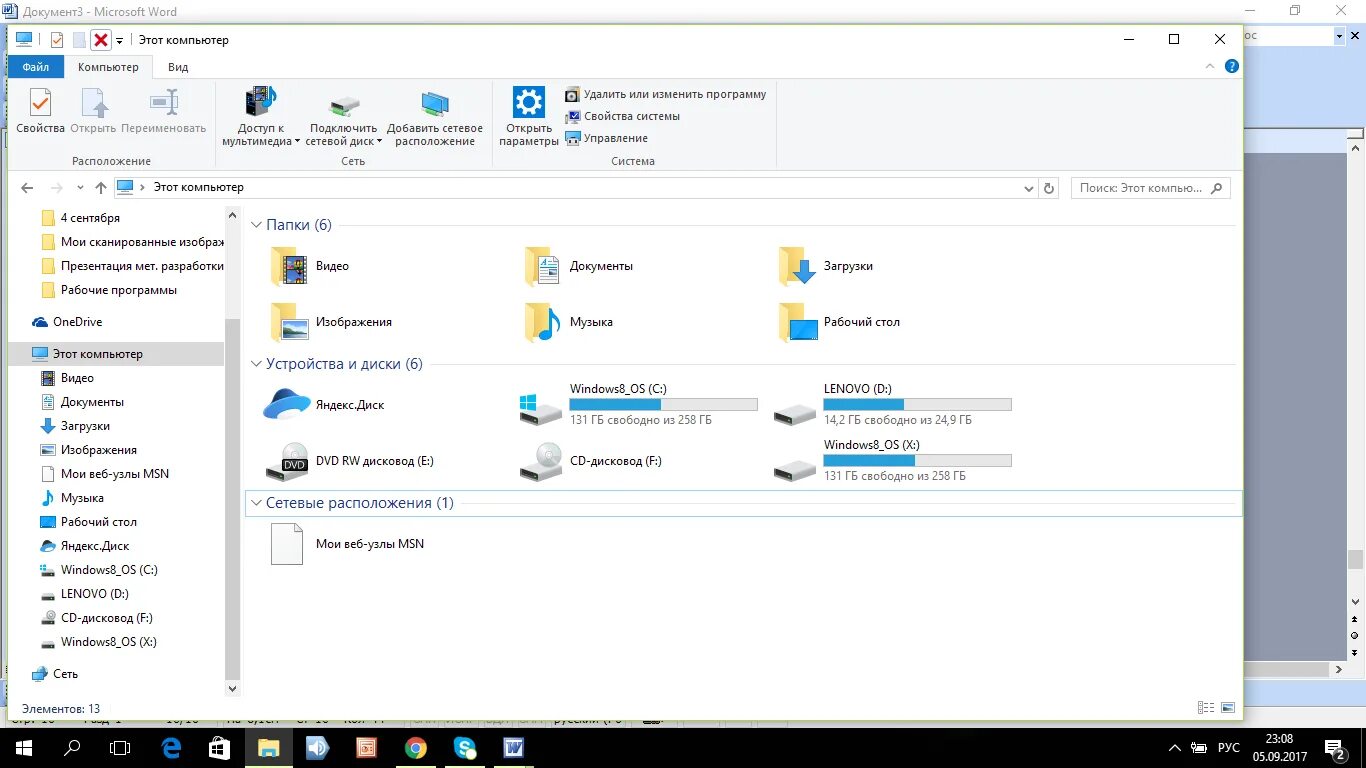Collapse the Устройства и диски (6) group
1366x768 pixels.
click(x=257, y=364)
